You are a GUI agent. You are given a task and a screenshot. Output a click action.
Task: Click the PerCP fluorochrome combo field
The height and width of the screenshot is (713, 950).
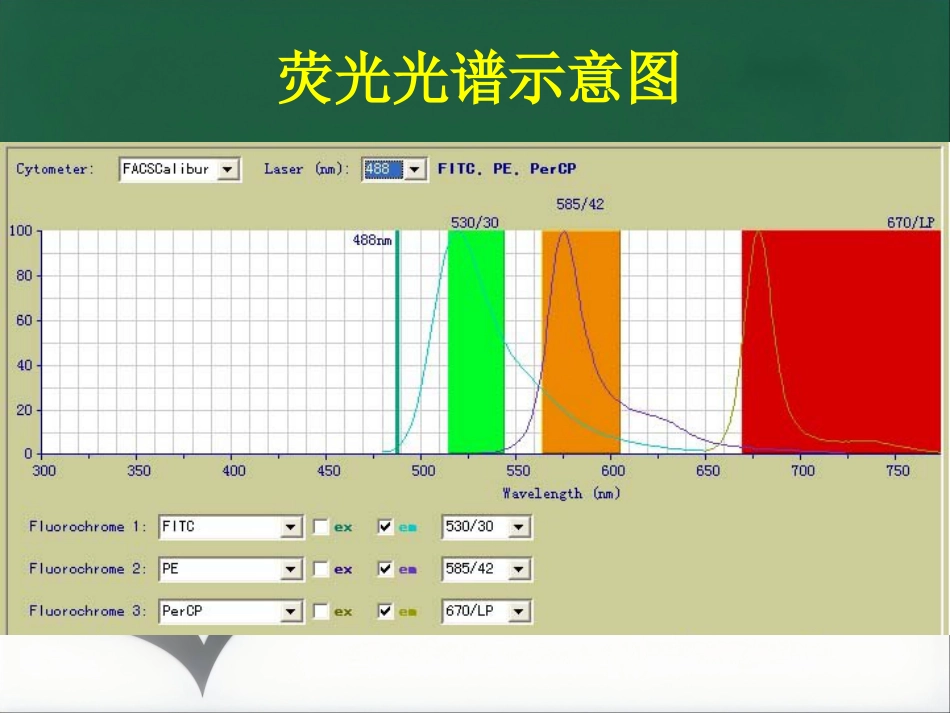pyautogui.click(x=230, y=612)
